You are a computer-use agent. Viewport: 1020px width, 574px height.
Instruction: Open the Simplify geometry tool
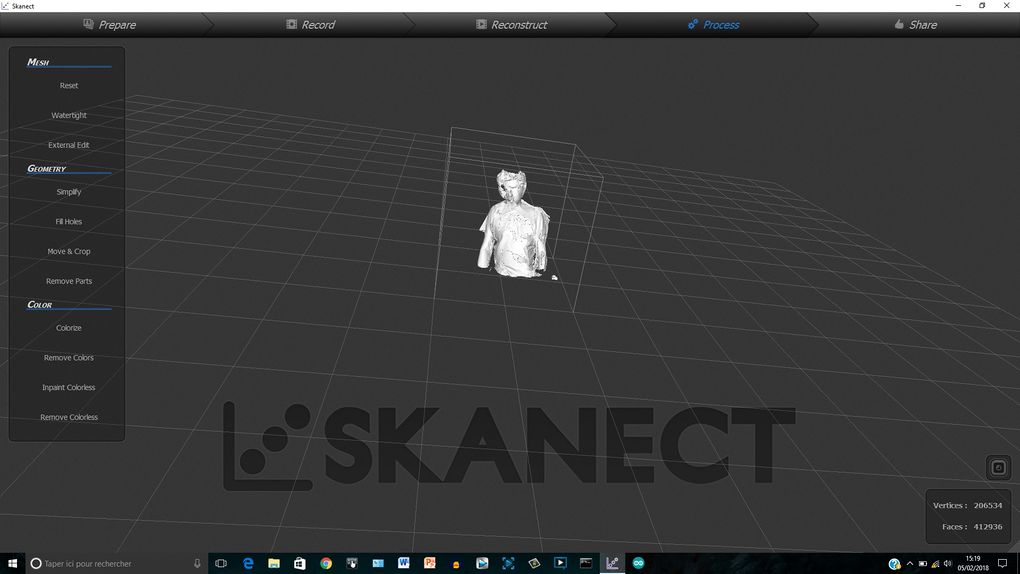(69, 192)
